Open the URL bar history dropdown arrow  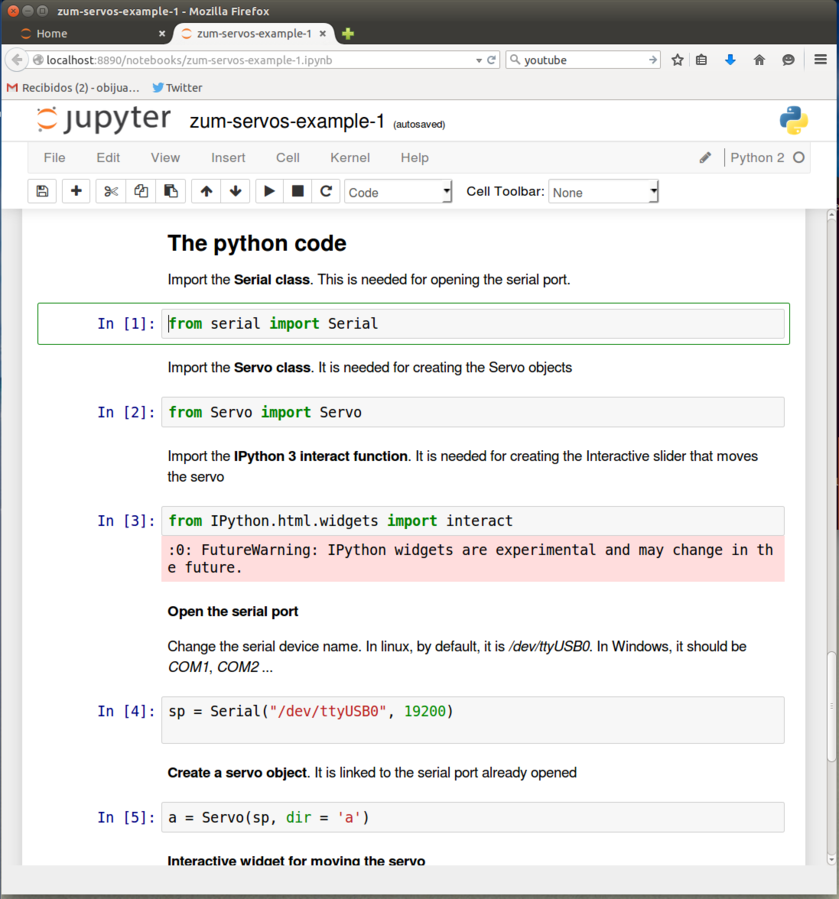479,60
